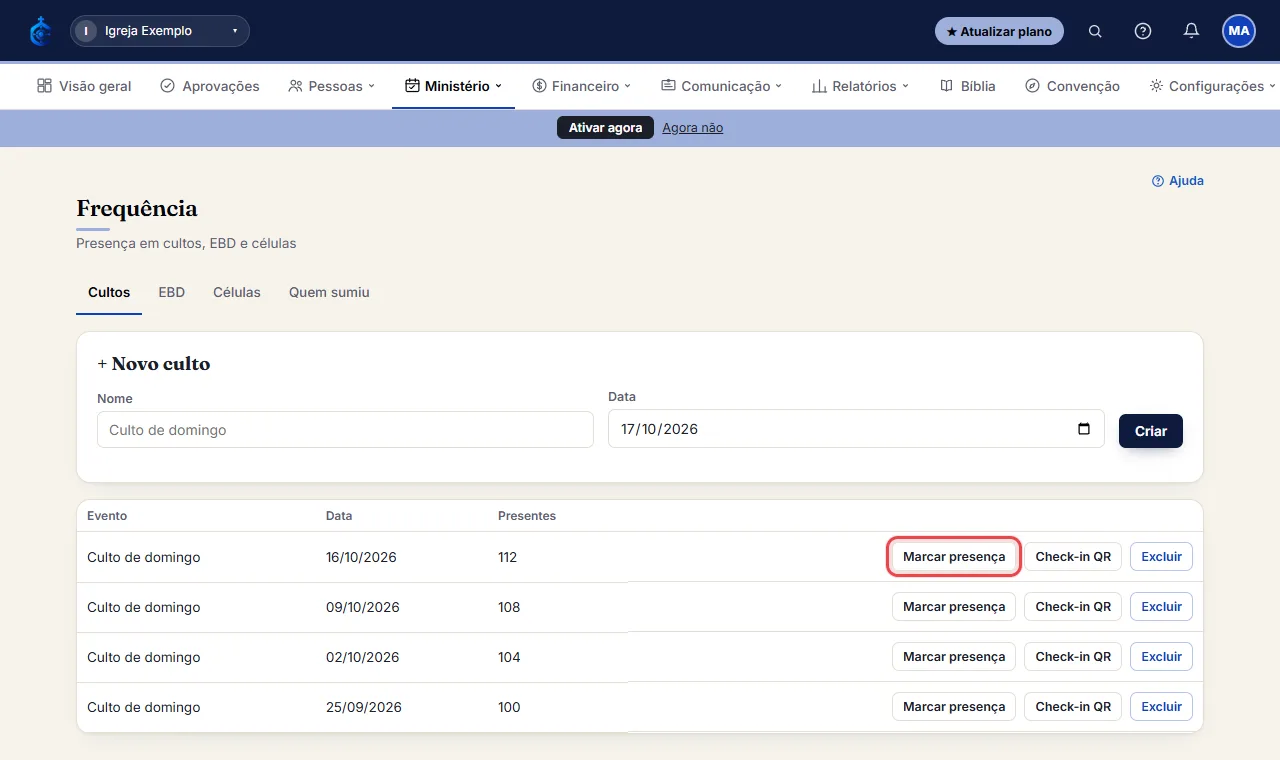Viewport: 1280px width, 760px height.
Task: Expand the Comunicação menu
Action: coord(721,86)
